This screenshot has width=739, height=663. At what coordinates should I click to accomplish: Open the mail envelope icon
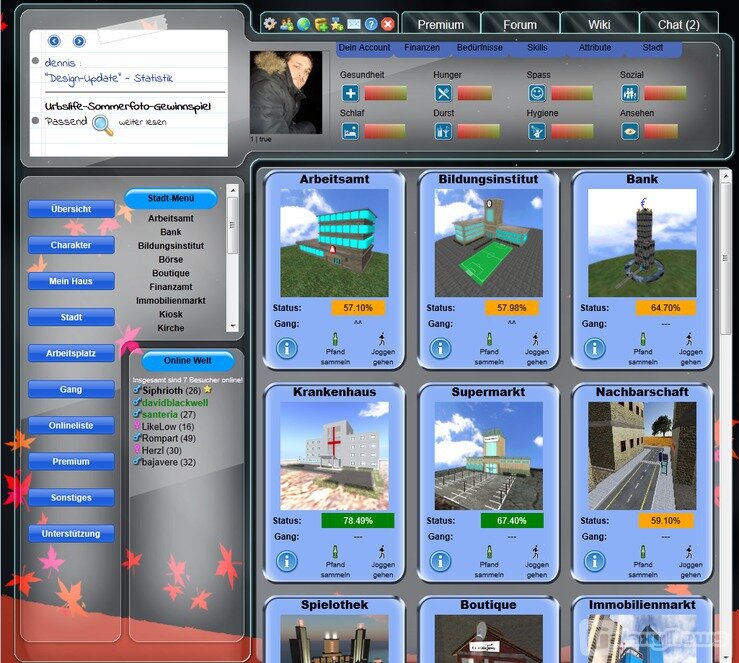354,24
